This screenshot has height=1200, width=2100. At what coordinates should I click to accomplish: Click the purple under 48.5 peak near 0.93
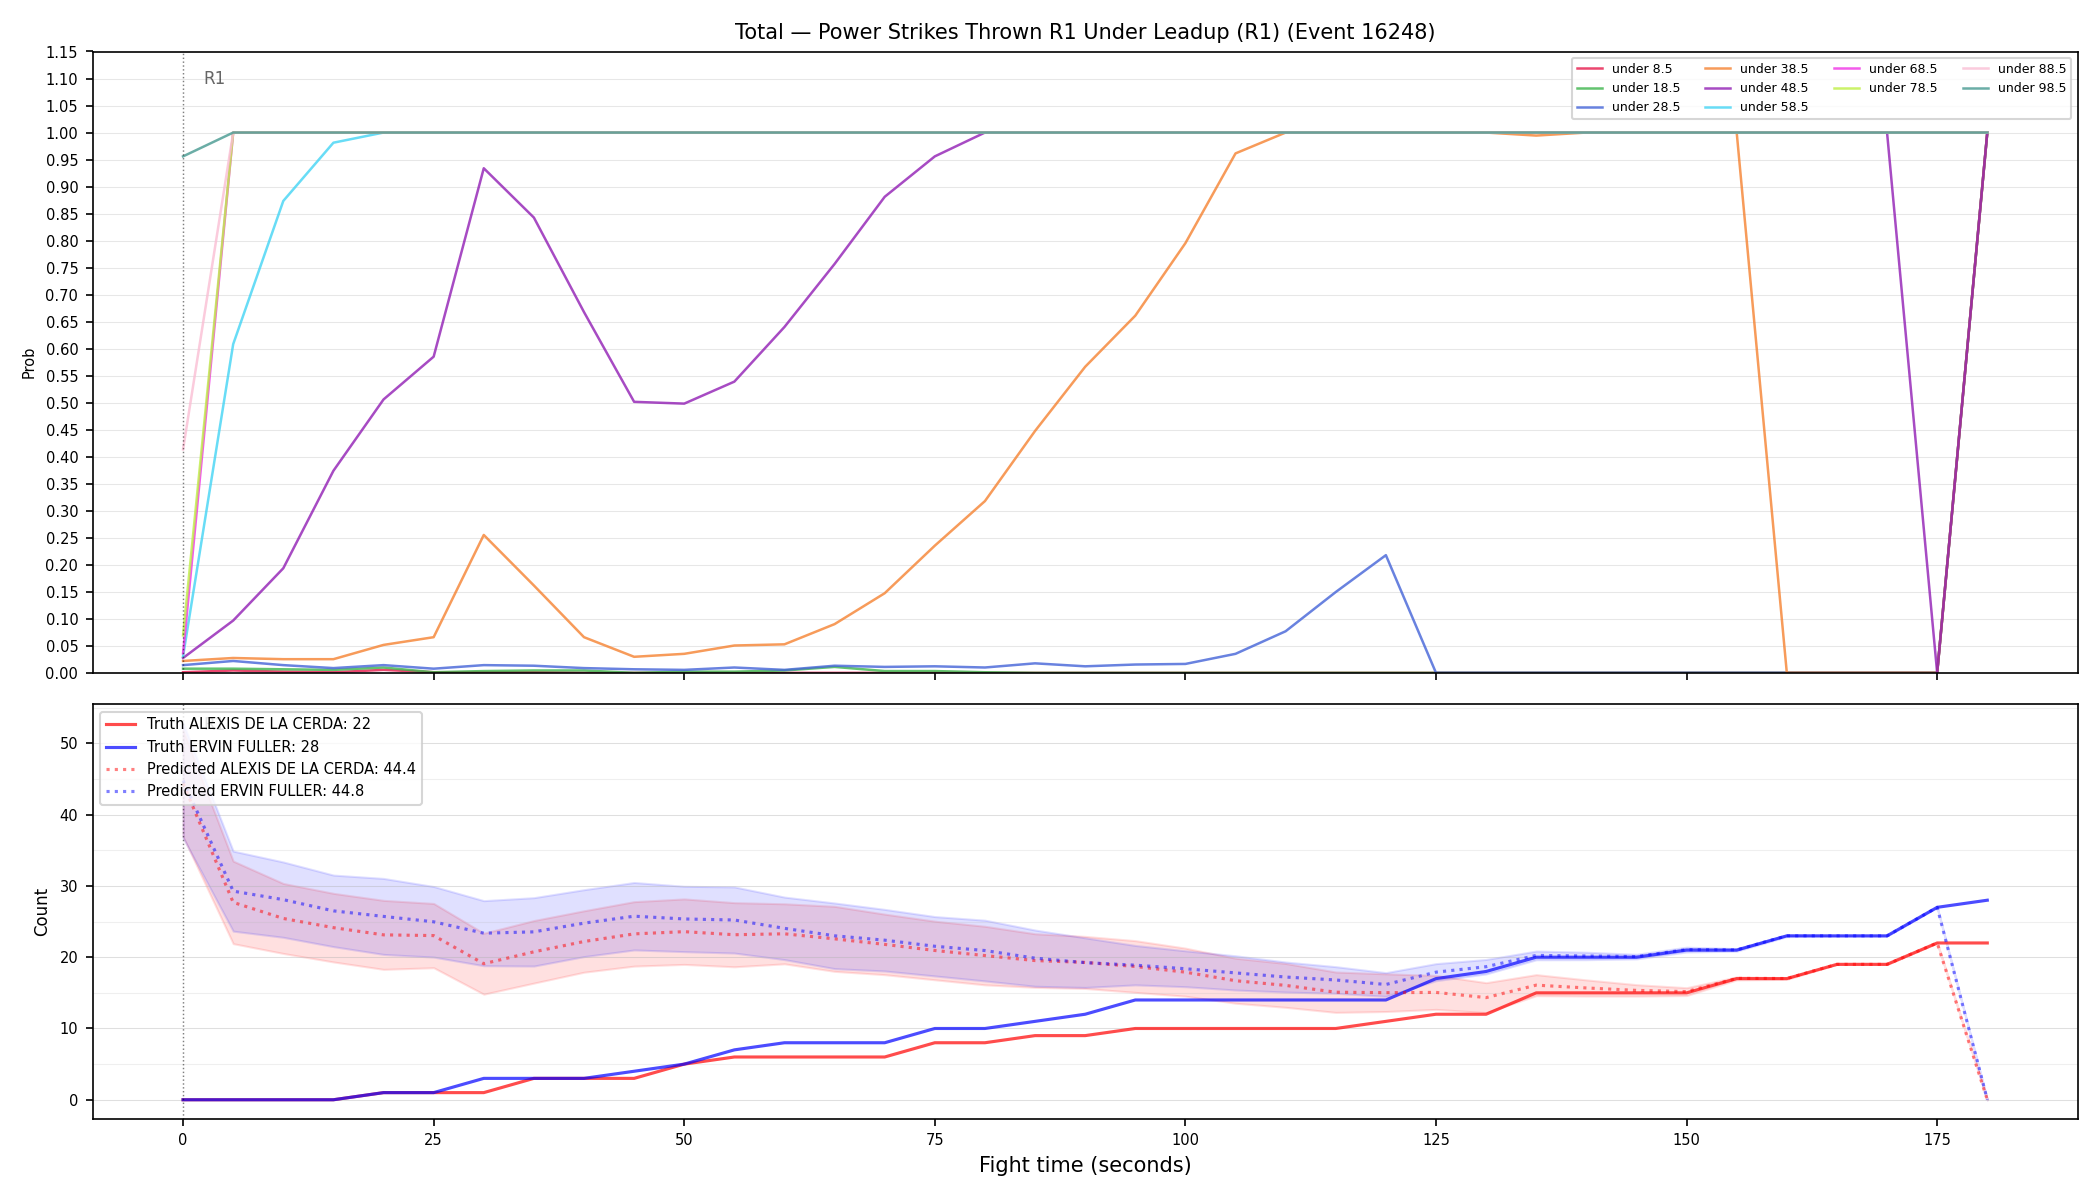[484, 168]
